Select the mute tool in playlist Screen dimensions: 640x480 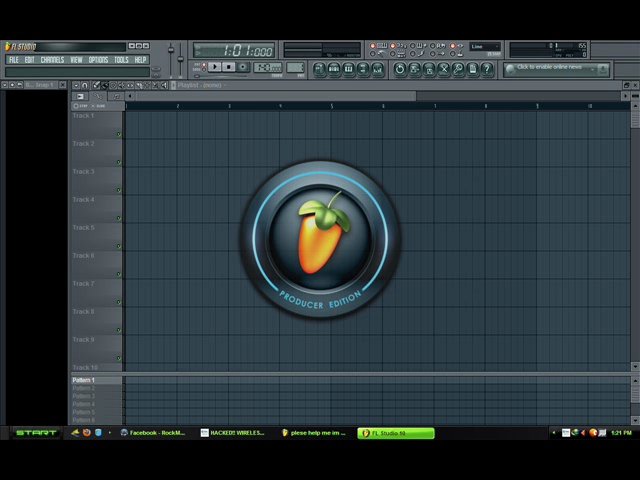tap(122, 85)
